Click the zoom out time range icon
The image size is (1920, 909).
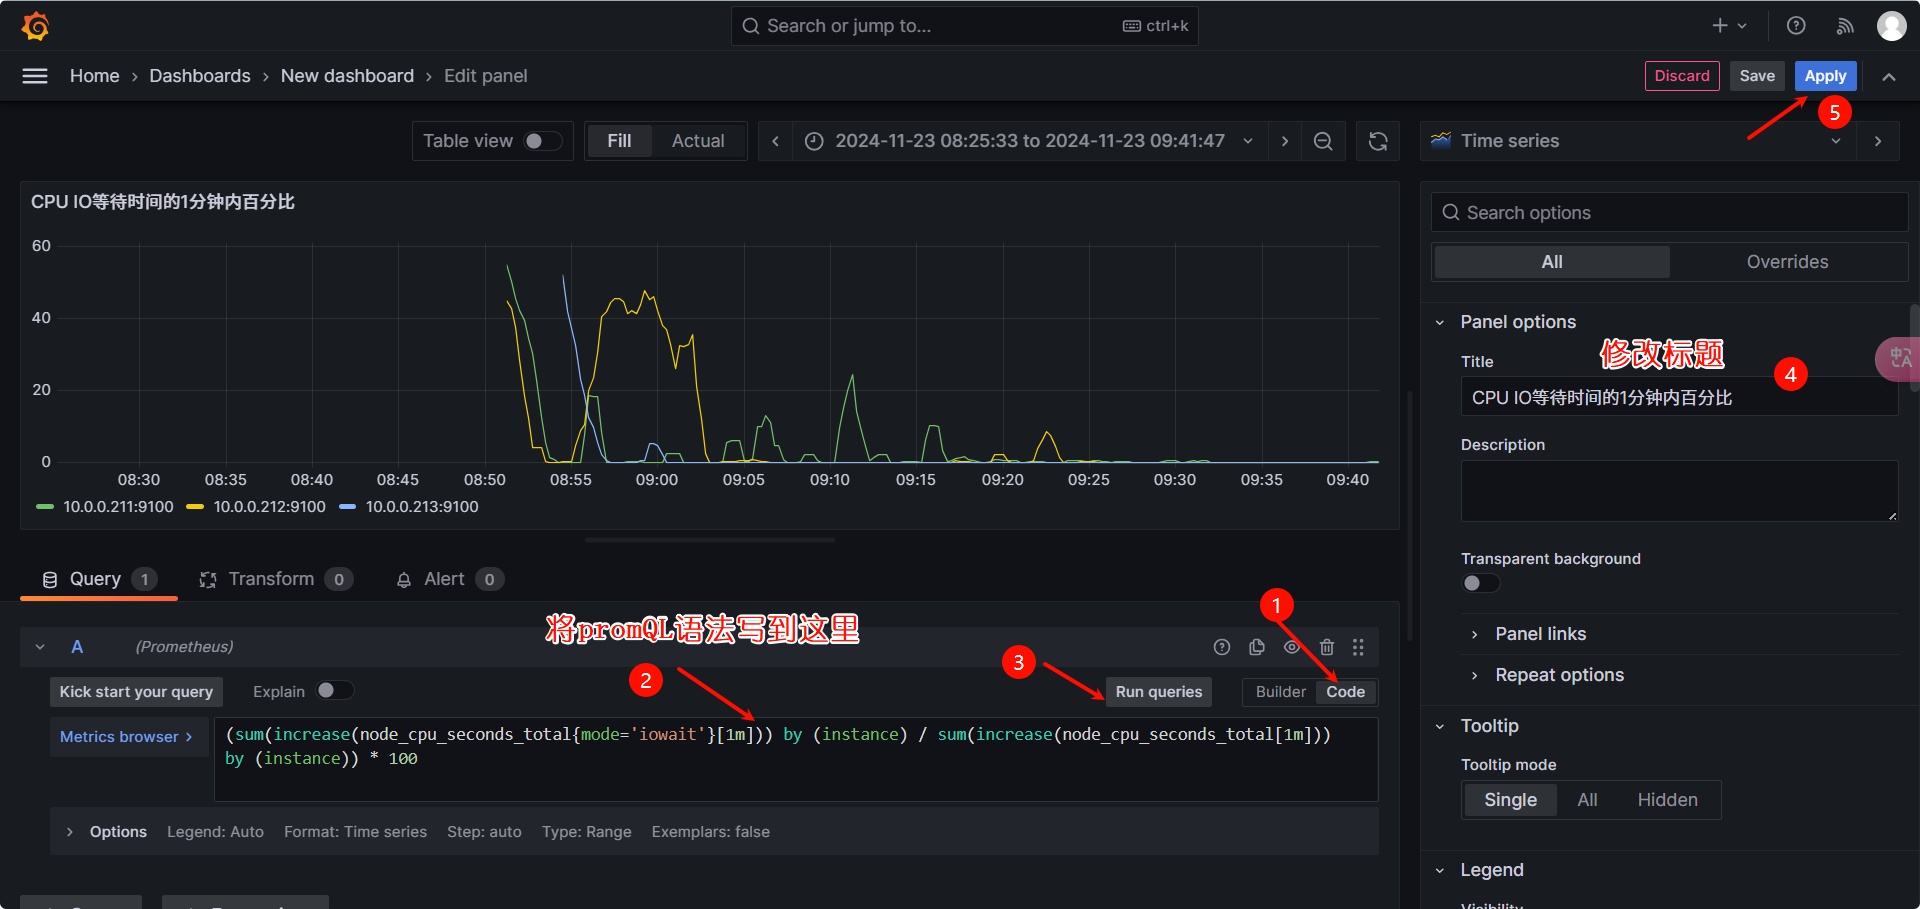pyautogui.click(x=1323, y=141)
